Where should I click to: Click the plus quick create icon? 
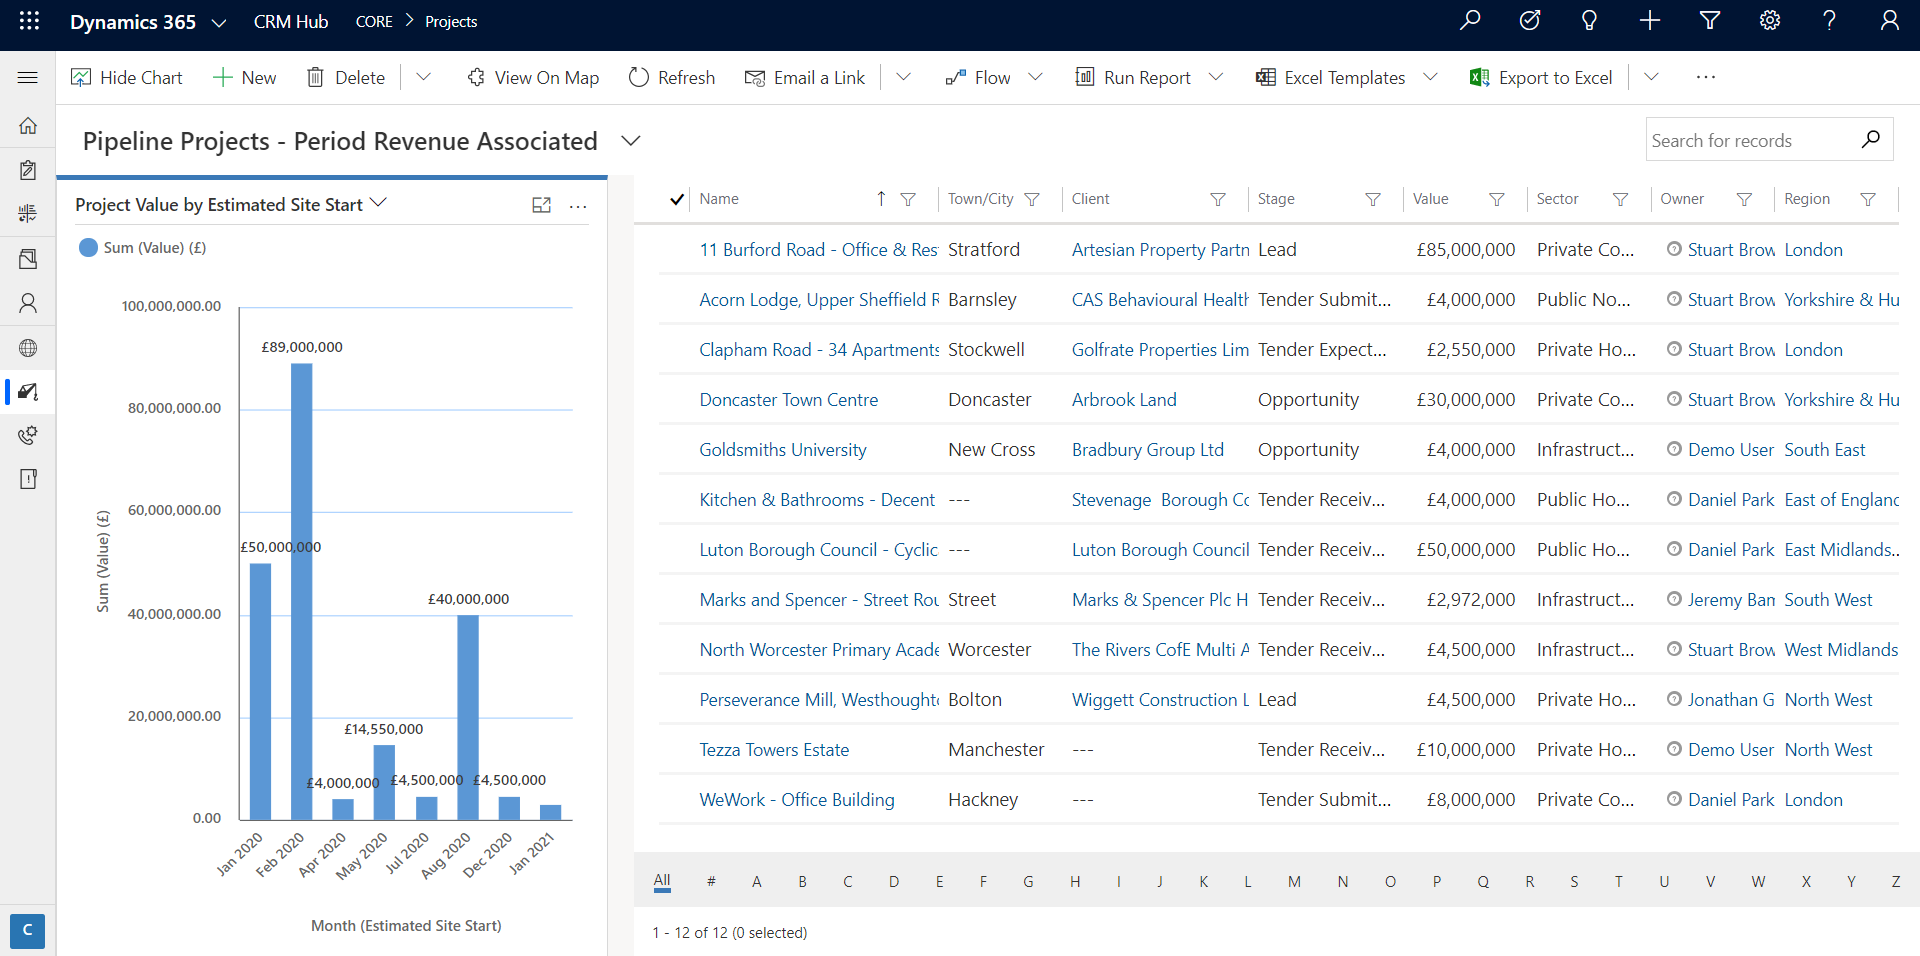pos(1650,21)
